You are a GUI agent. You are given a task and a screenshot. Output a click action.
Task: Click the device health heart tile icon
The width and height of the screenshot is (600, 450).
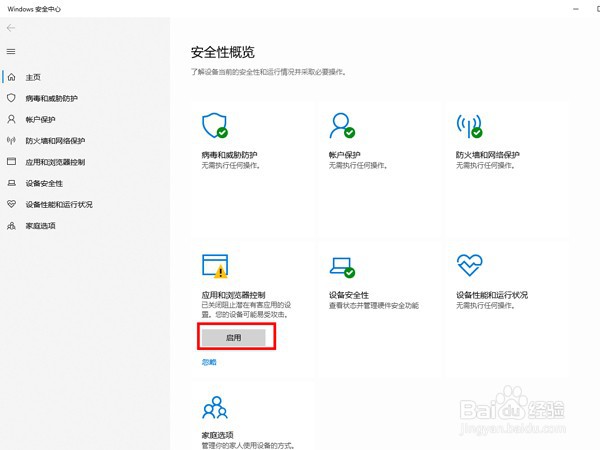470,265
